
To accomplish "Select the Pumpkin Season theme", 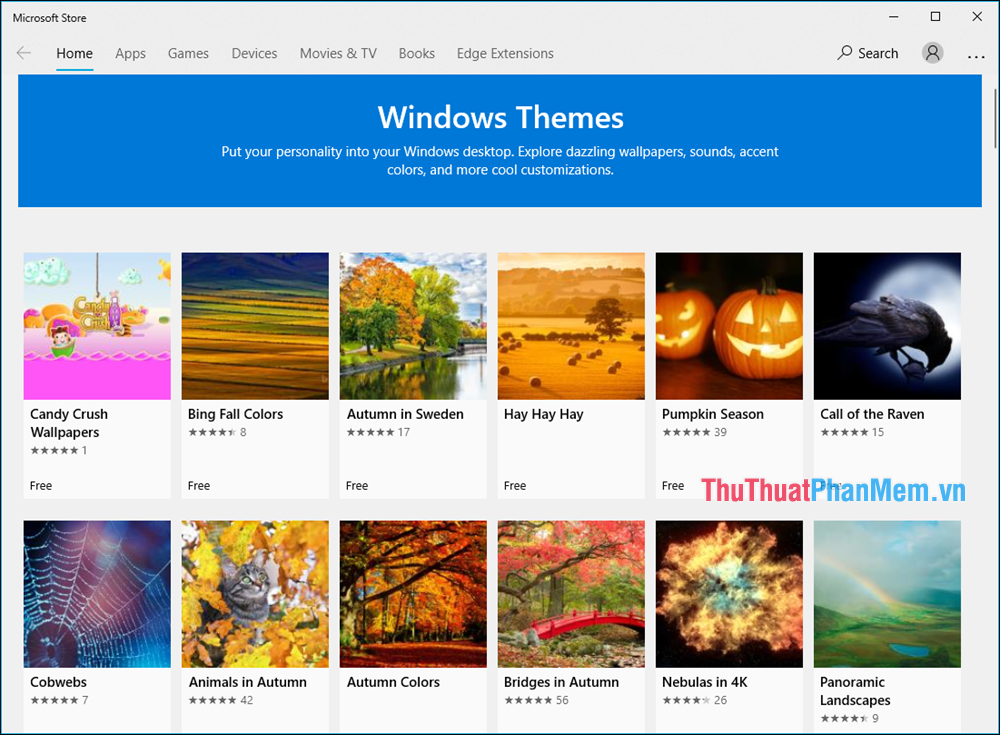I will coord(729,326).
